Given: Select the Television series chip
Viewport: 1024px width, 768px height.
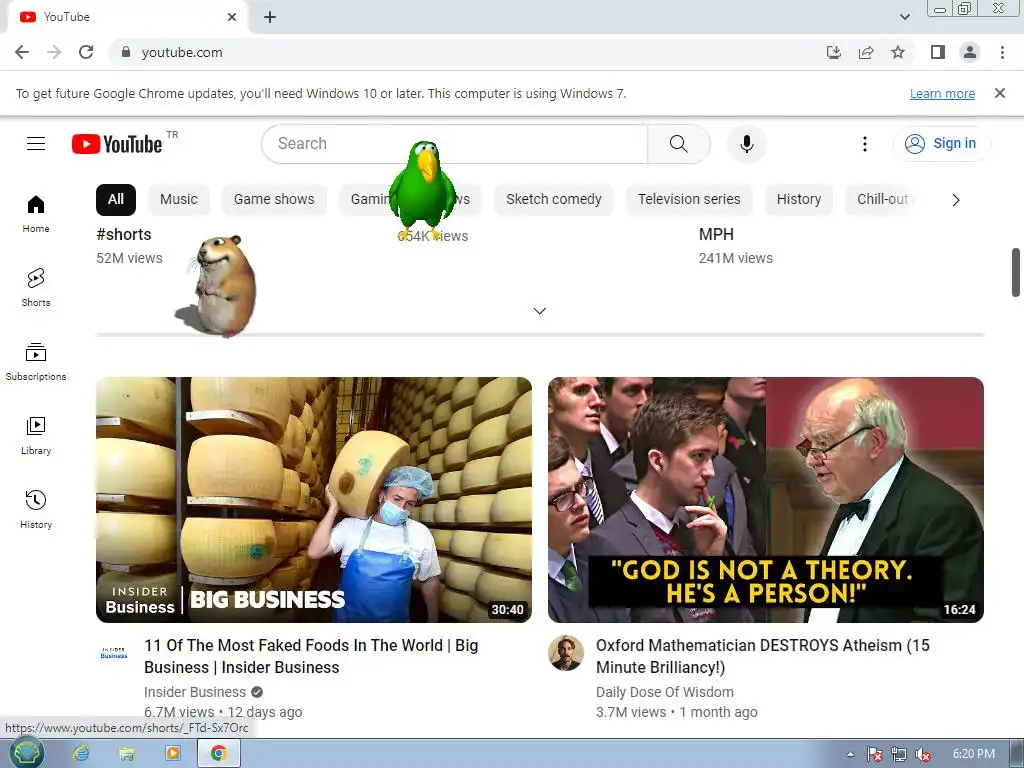Looking at the screenshot, I should 689,200.
